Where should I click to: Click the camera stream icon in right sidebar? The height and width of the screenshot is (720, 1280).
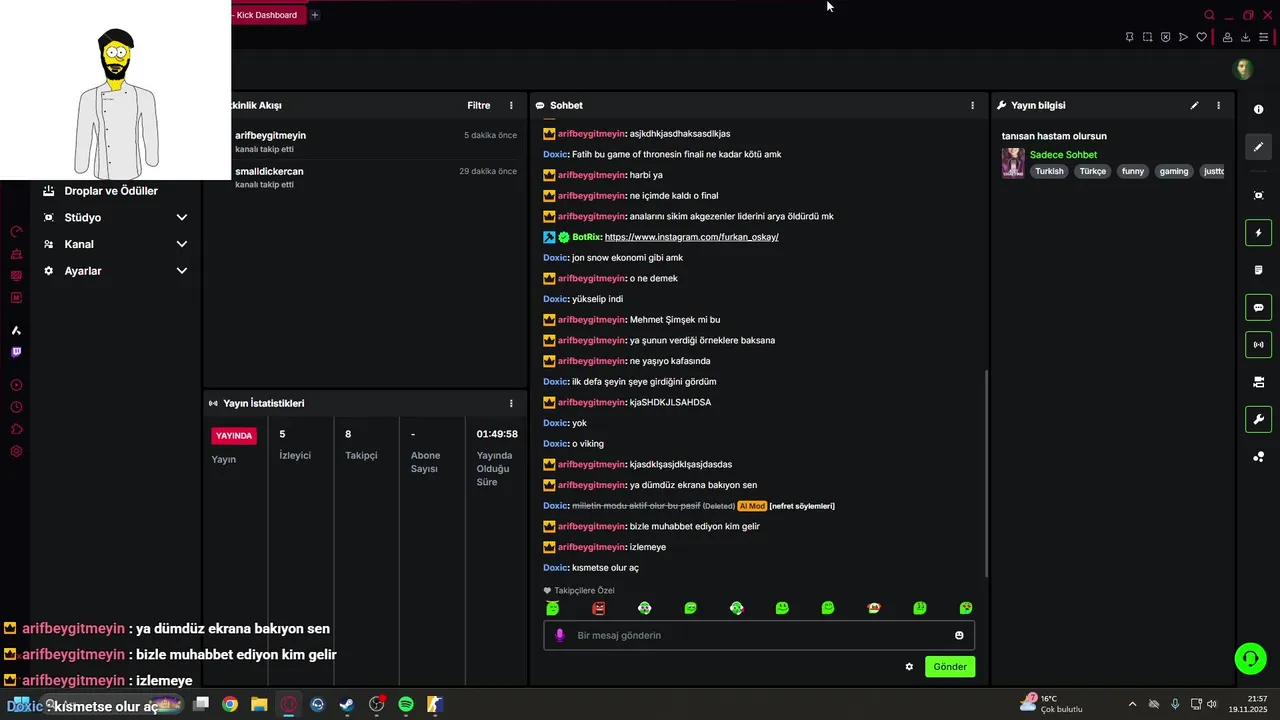pyautogui.click(x=1258, y=382)
